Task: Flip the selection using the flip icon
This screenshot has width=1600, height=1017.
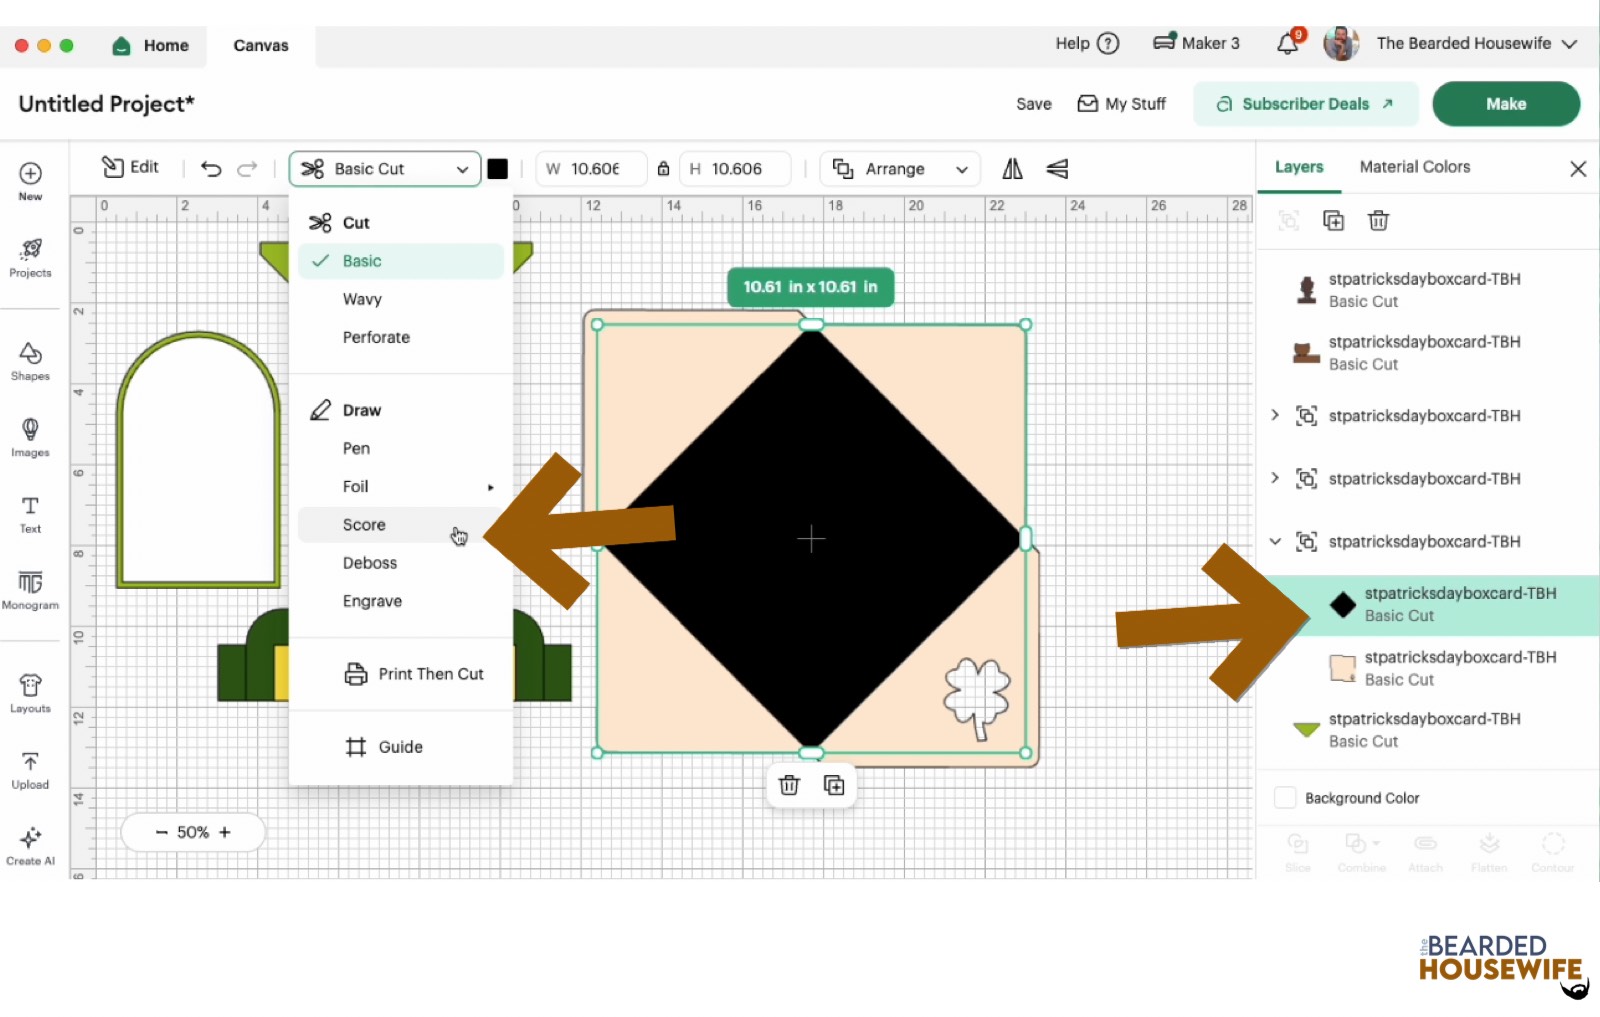Action: [1012, 169]
